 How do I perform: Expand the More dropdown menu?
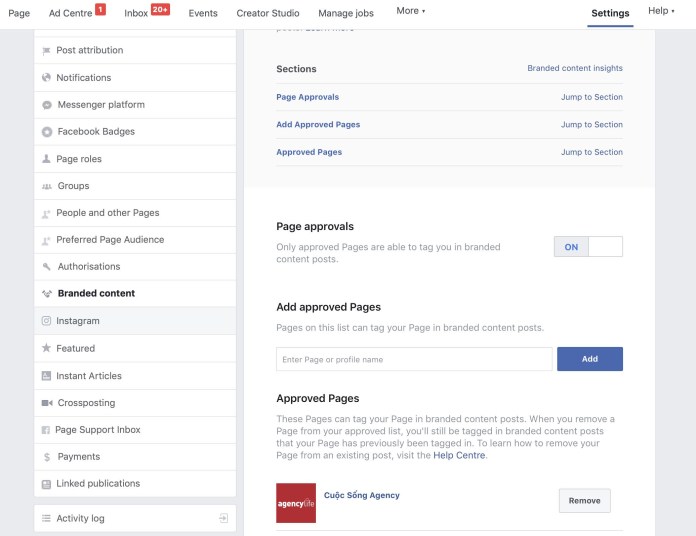tap(411, 11)
